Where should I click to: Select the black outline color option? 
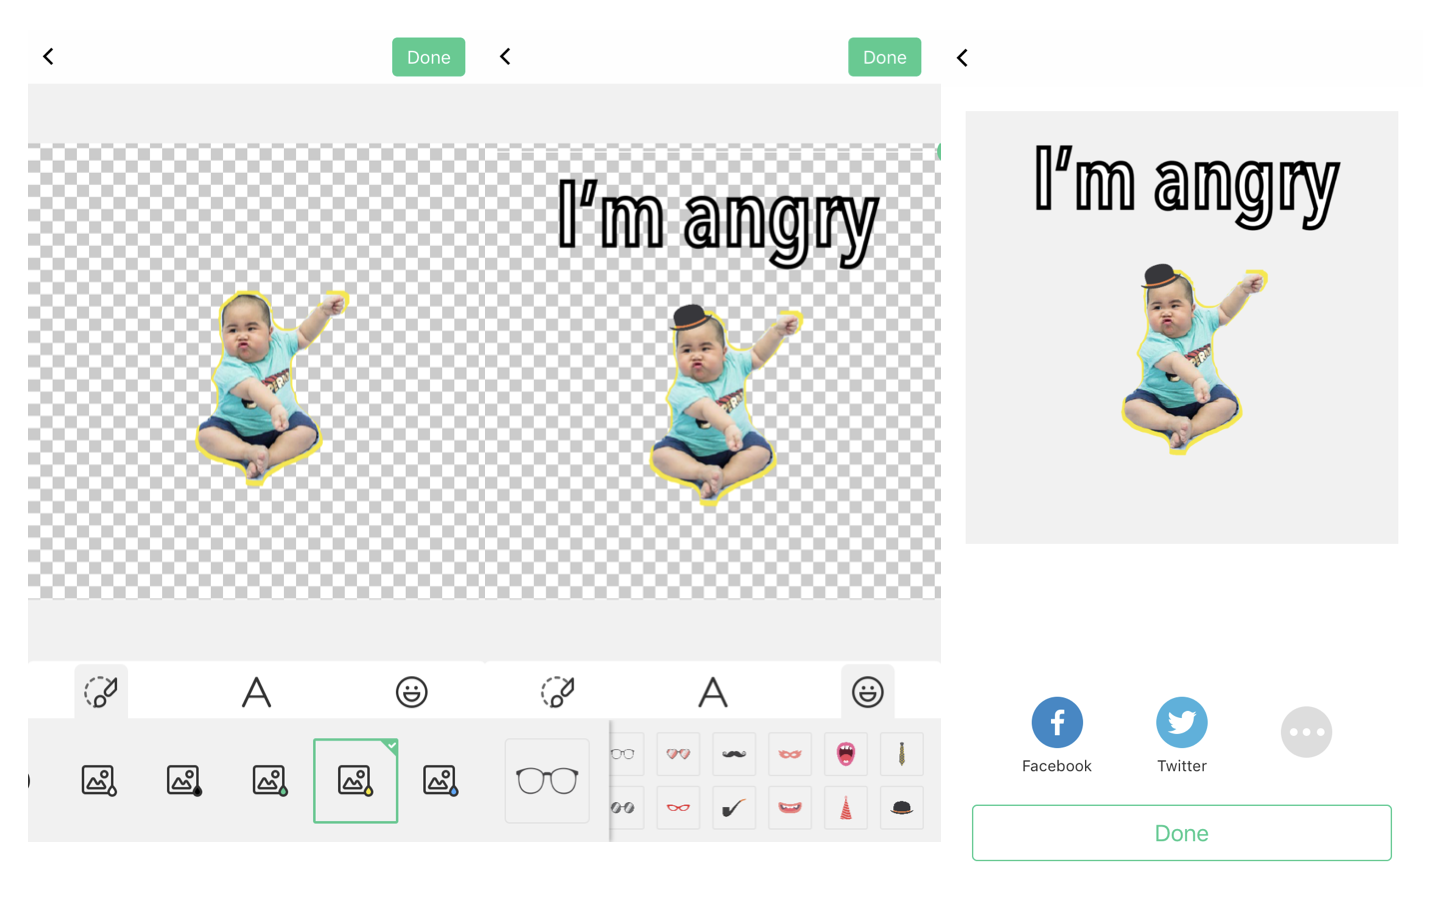184,780
